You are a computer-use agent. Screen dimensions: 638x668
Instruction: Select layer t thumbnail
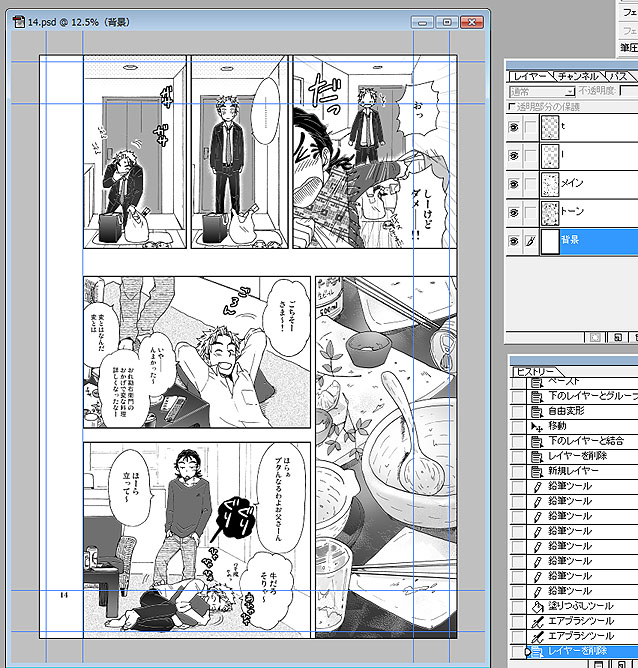coord(550,127)
